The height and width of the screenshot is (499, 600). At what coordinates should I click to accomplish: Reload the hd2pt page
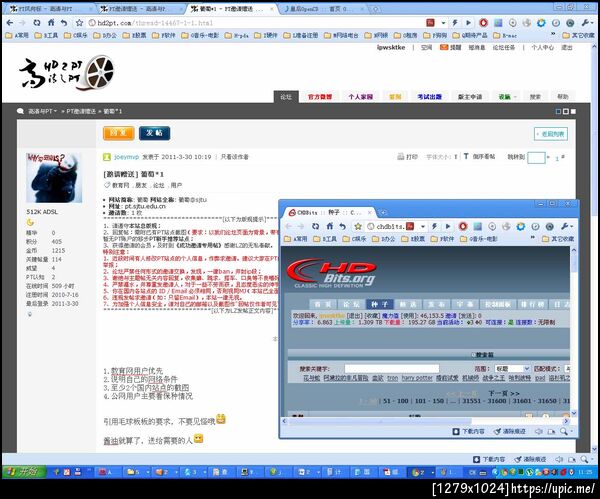37,23
